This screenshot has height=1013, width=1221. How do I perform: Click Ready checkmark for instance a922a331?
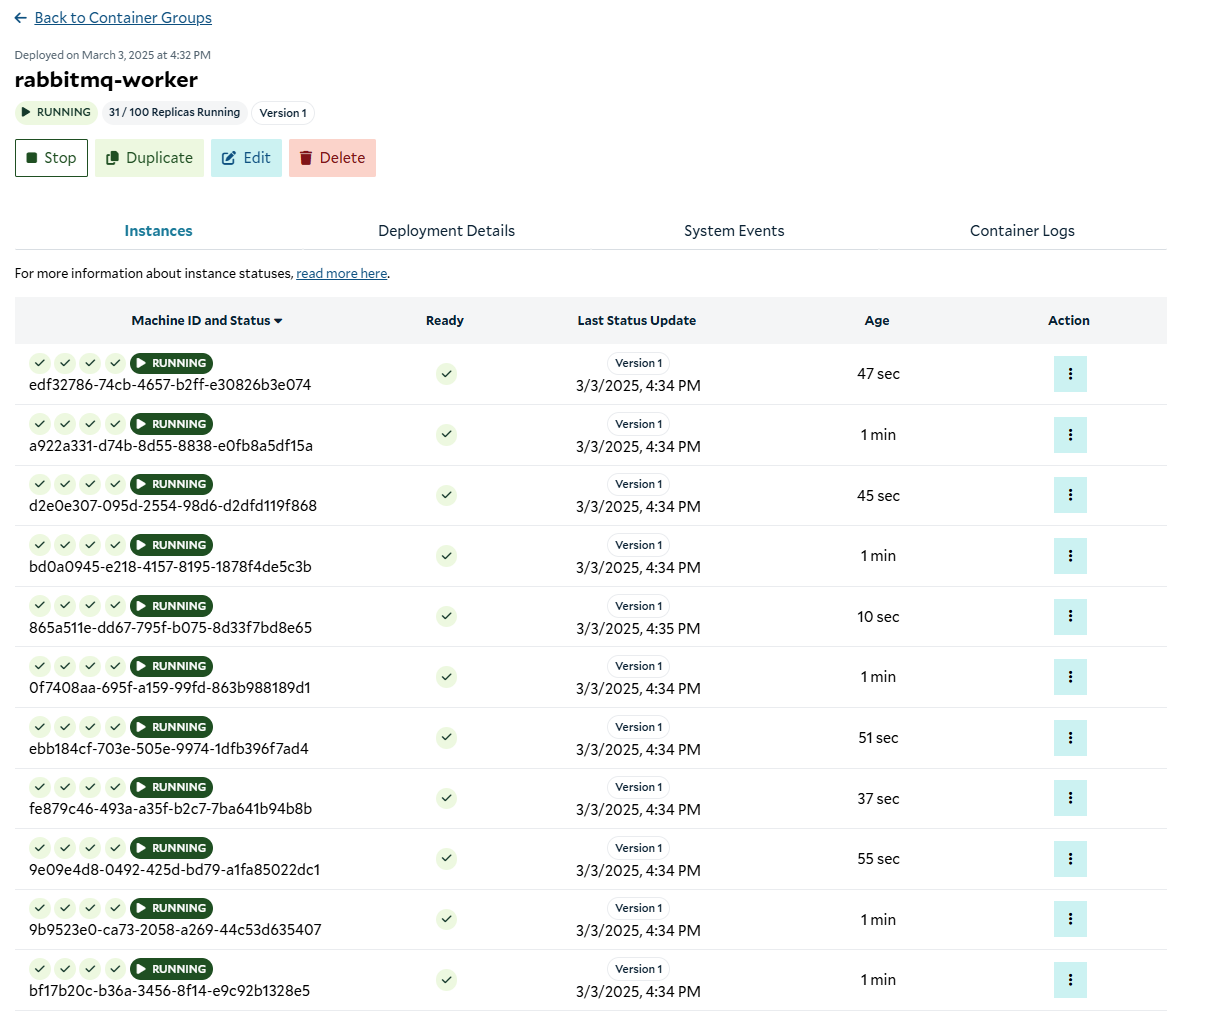point(447,435)
